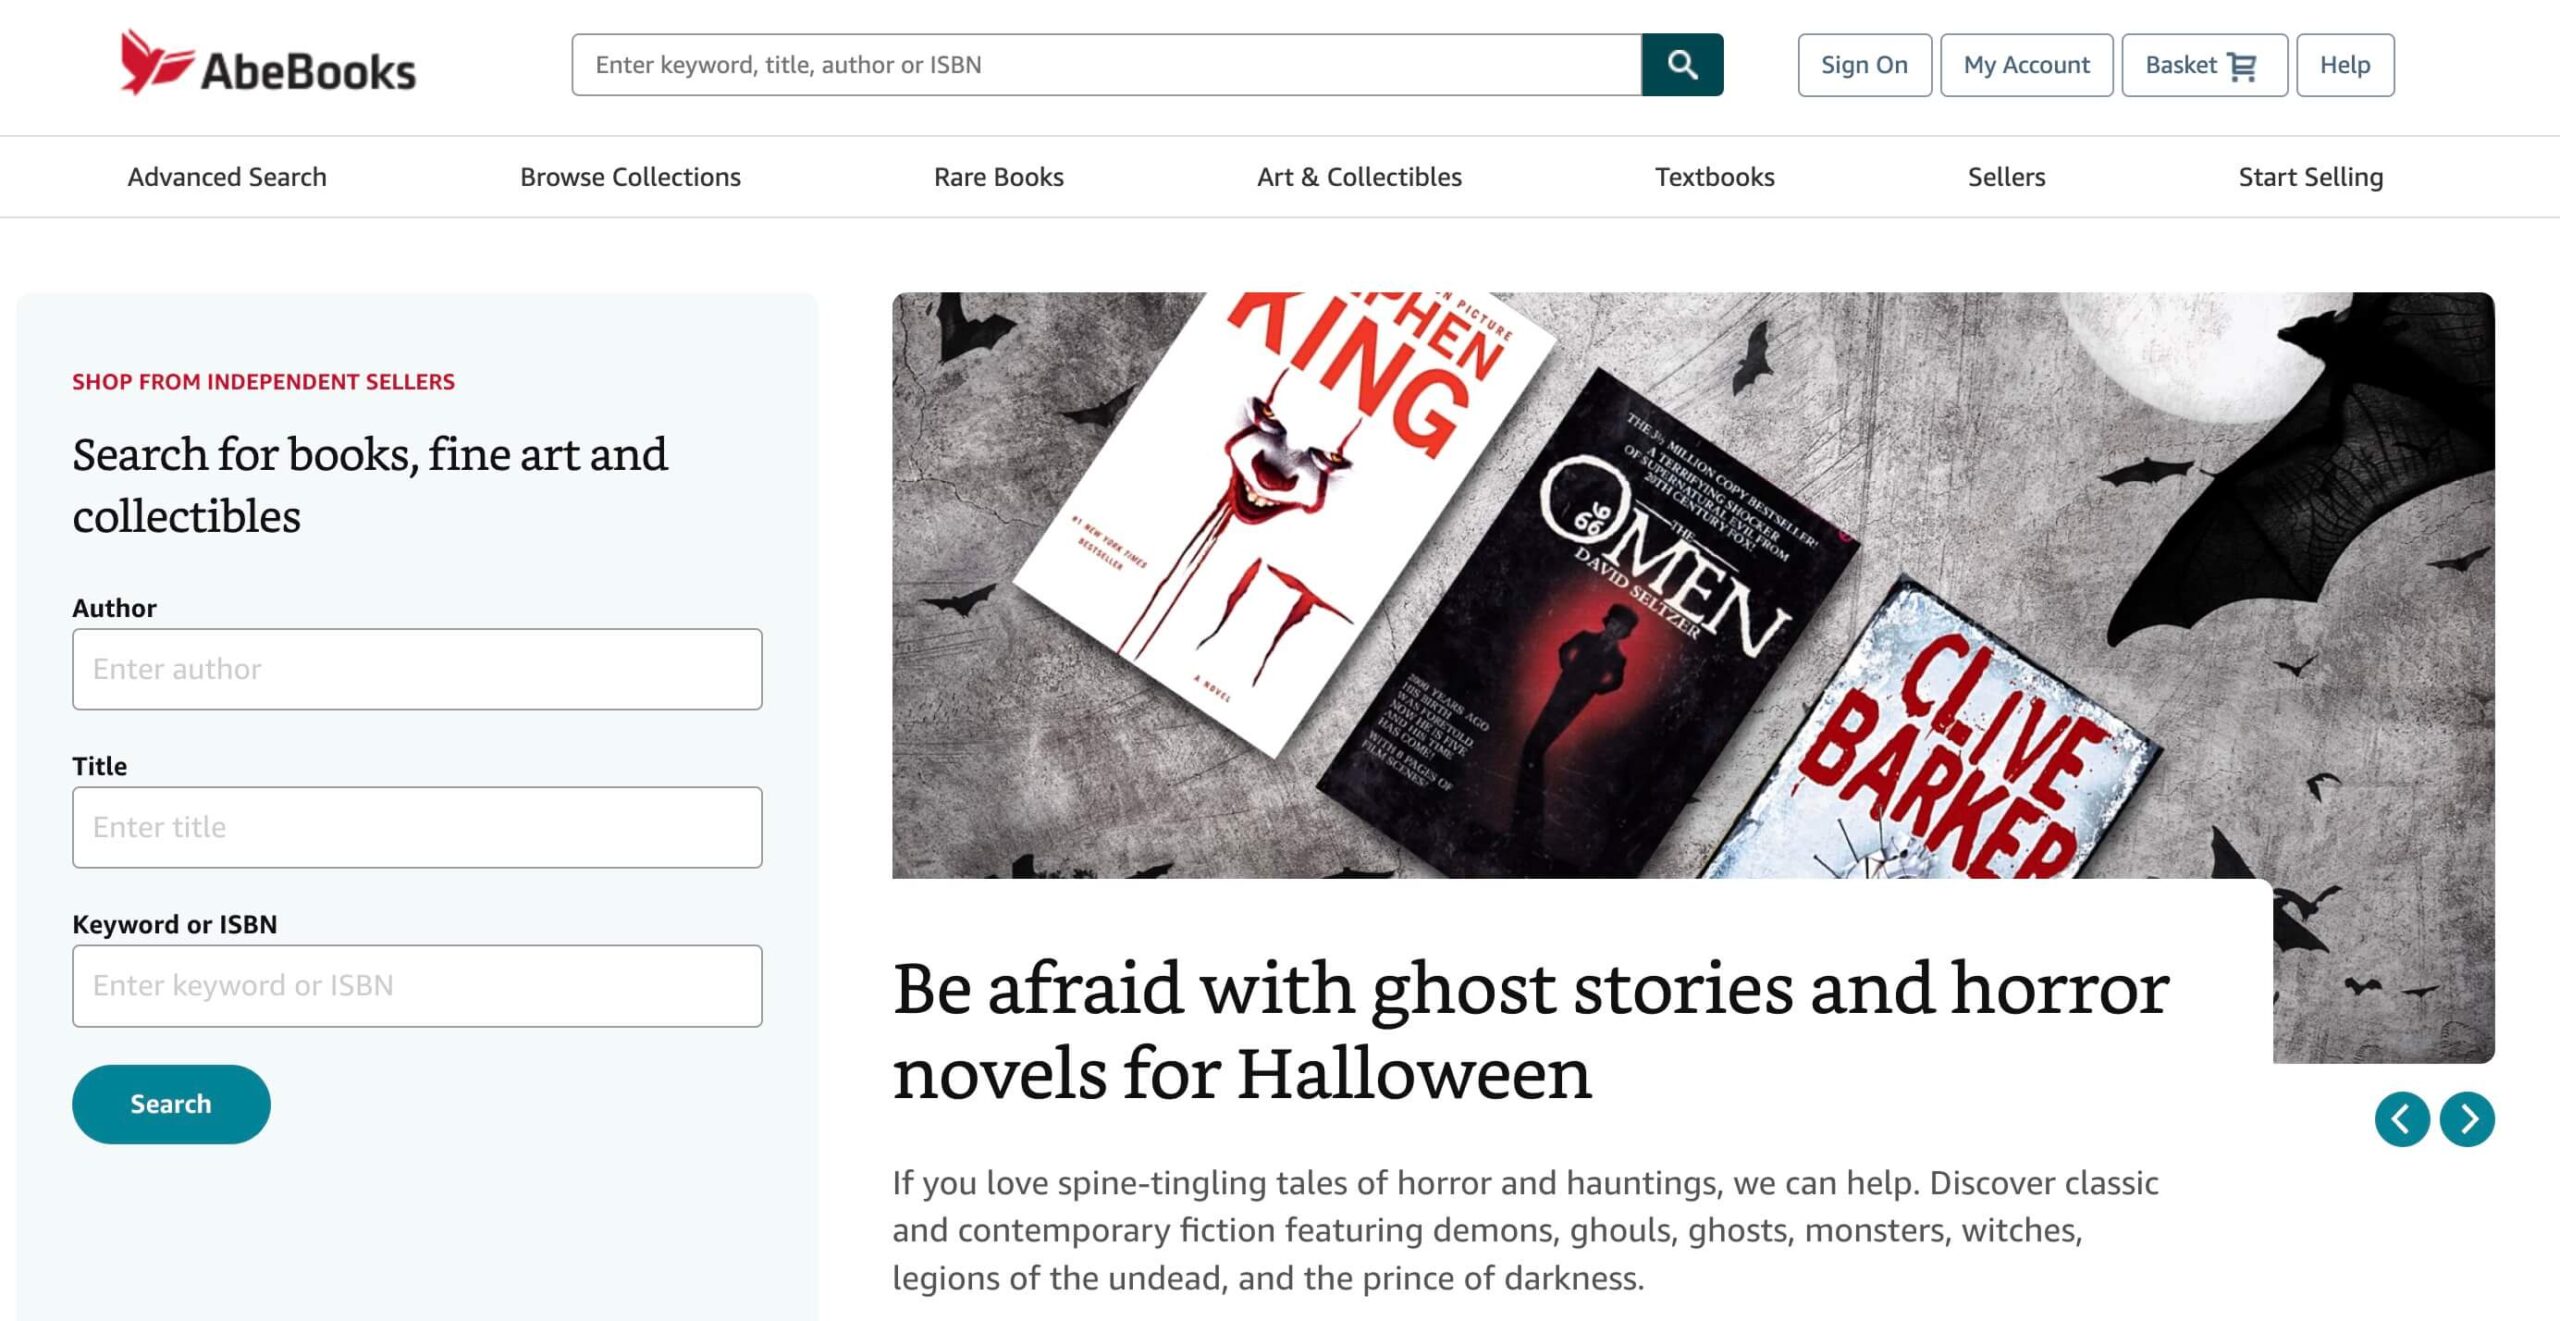Viewport: 2560px width, 1321px height.
Task: Open My Account
Action: [2026, 64]
